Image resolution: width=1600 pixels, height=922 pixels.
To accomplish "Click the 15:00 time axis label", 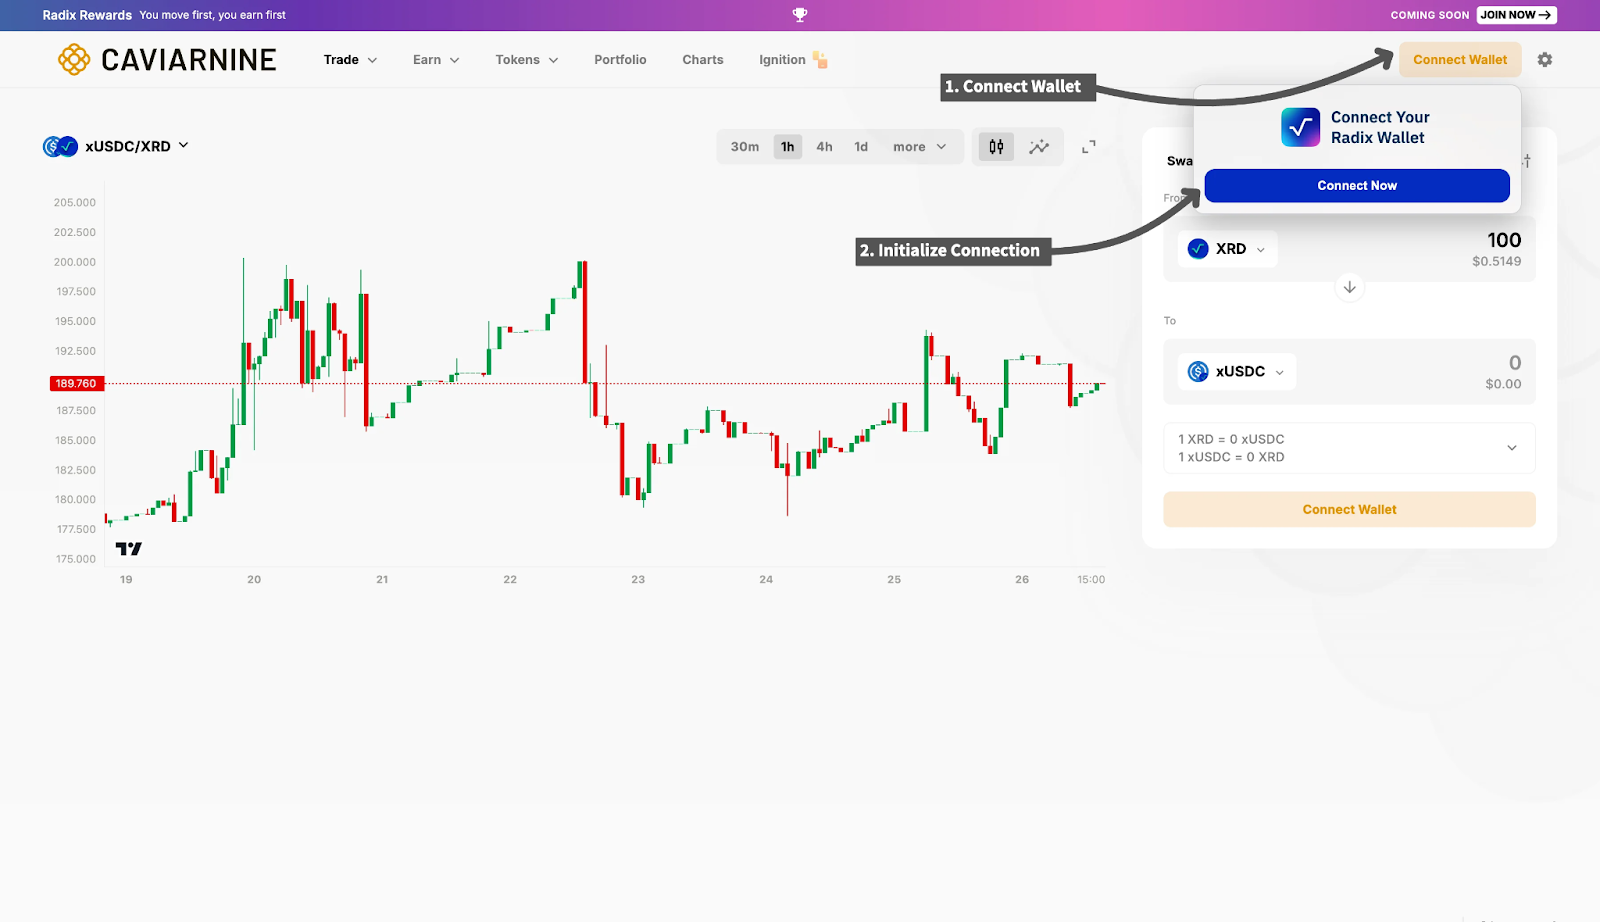I will point(1091,580).
